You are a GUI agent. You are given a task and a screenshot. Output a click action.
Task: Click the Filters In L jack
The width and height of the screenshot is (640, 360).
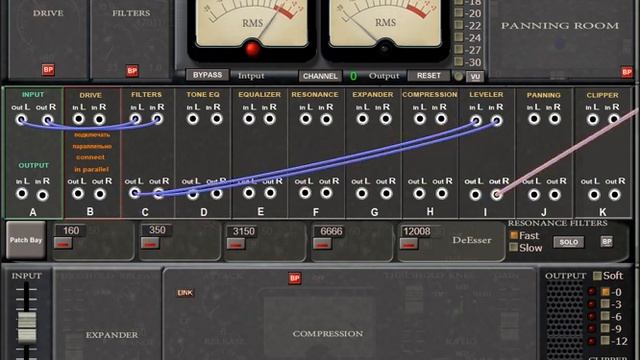point(136,119)
